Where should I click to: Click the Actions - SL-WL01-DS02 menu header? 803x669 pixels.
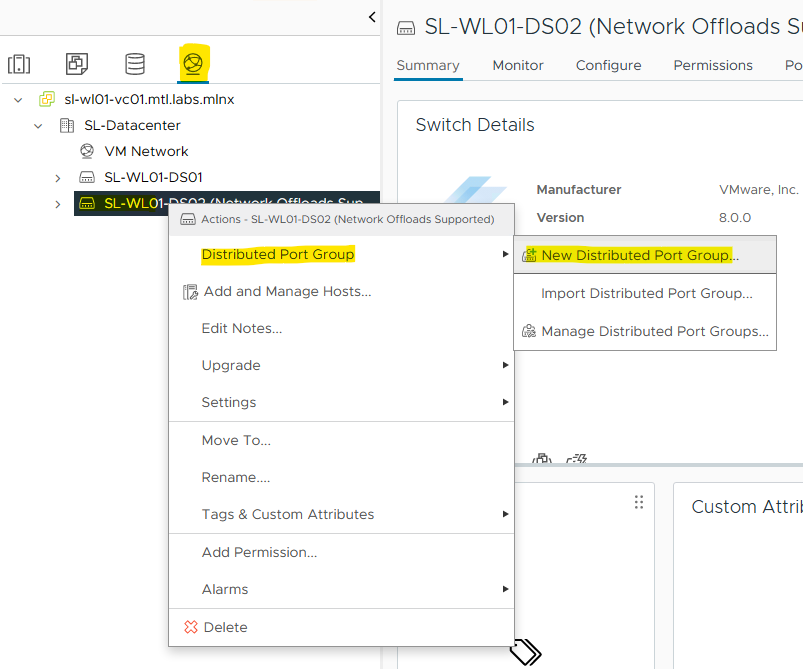[x=341, y=219]
